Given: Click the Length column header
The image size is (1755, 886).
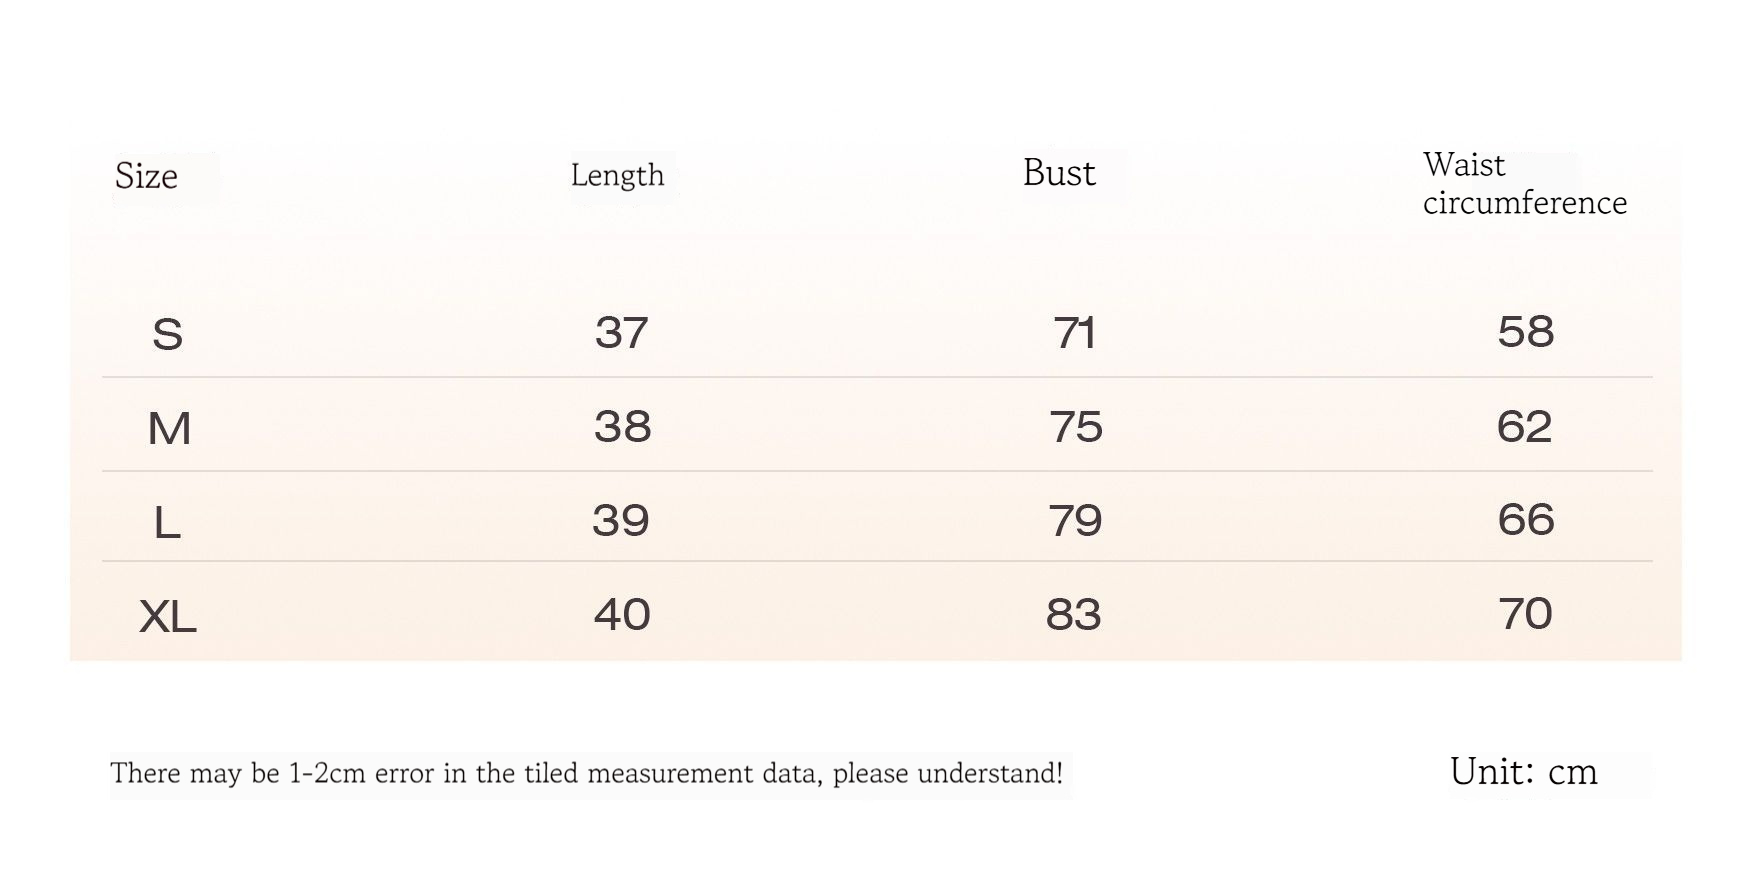Looking at the screenshot, I should click(617, 176).
